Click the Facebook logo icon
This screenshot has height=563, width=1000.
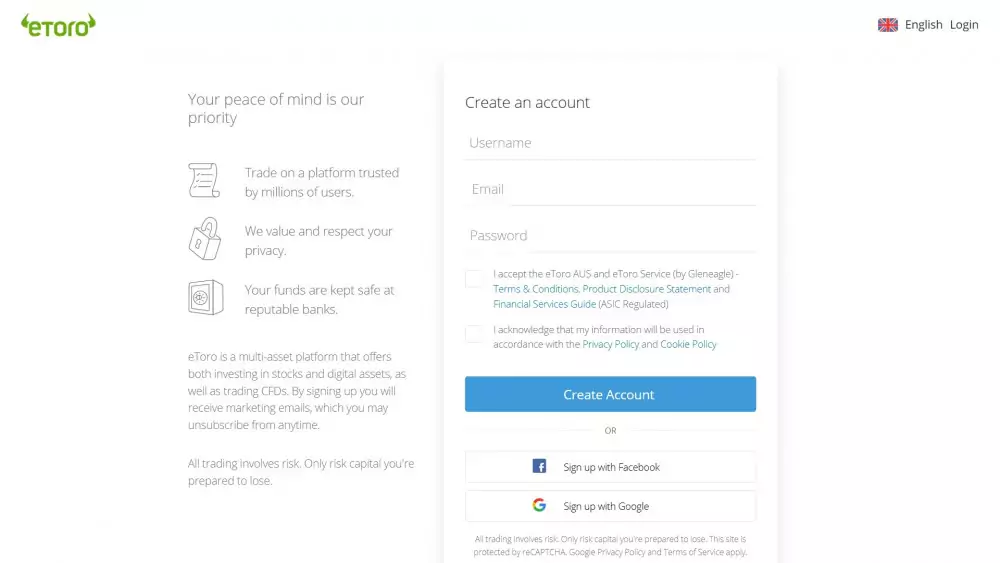(540, 466)
